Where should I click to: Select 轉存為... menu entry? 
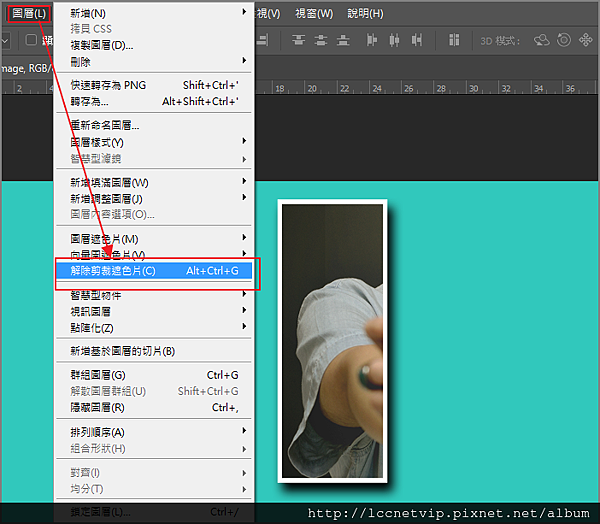pyautogui.click(x=153, y=101)
